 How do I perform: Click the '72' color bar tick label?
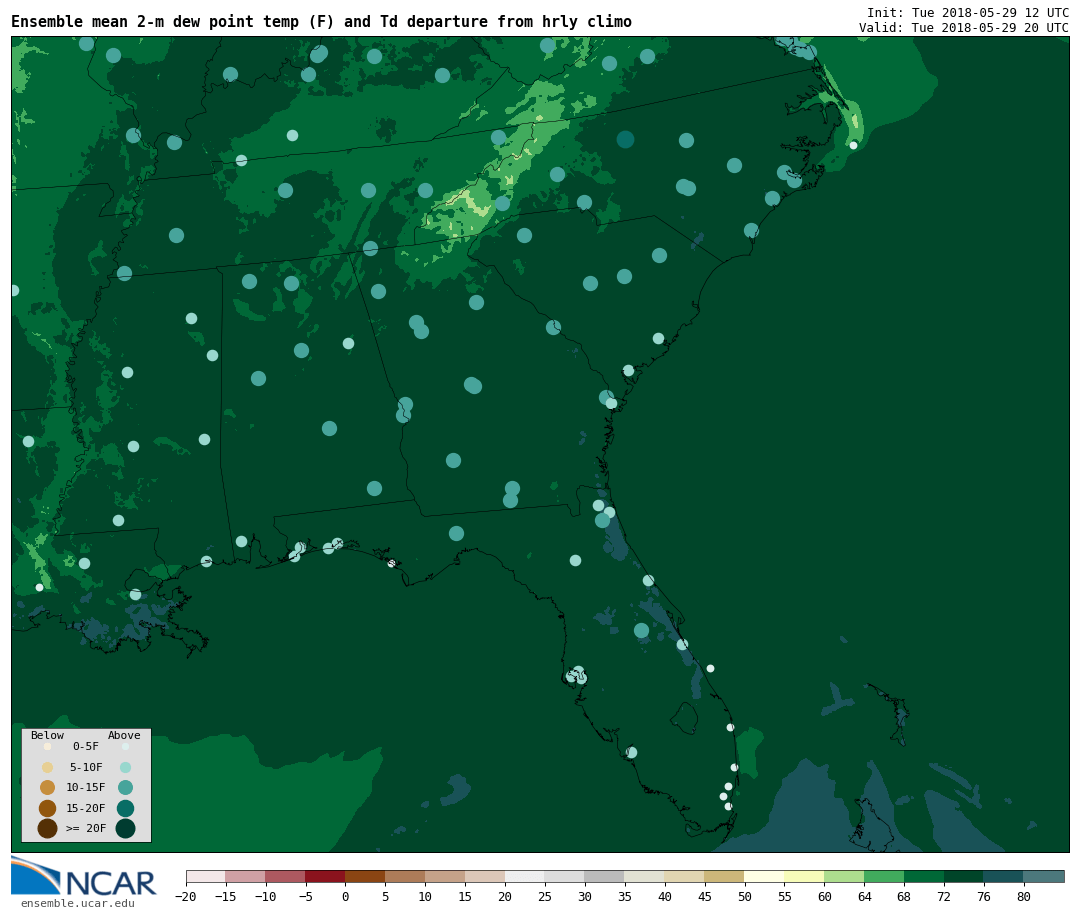tap(944, 896)
